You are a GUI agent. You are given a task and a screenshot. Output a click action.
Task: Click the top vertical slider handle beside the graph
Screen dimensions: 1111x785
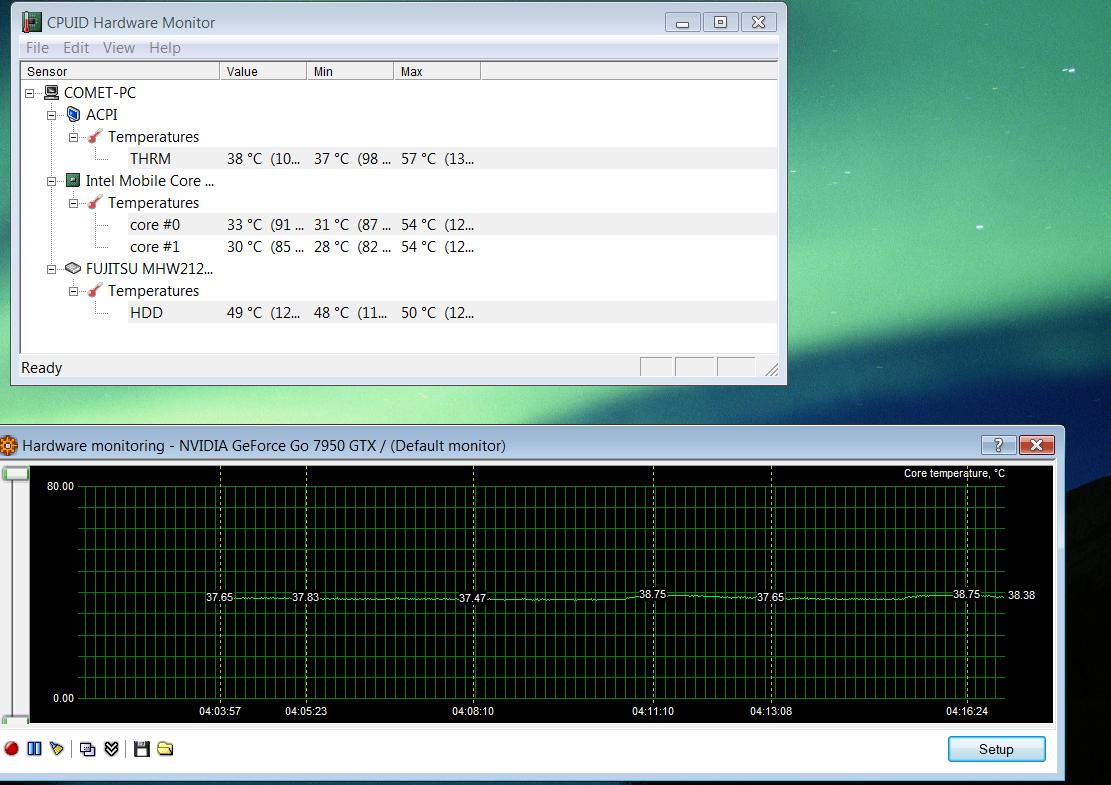click(16, 473)
